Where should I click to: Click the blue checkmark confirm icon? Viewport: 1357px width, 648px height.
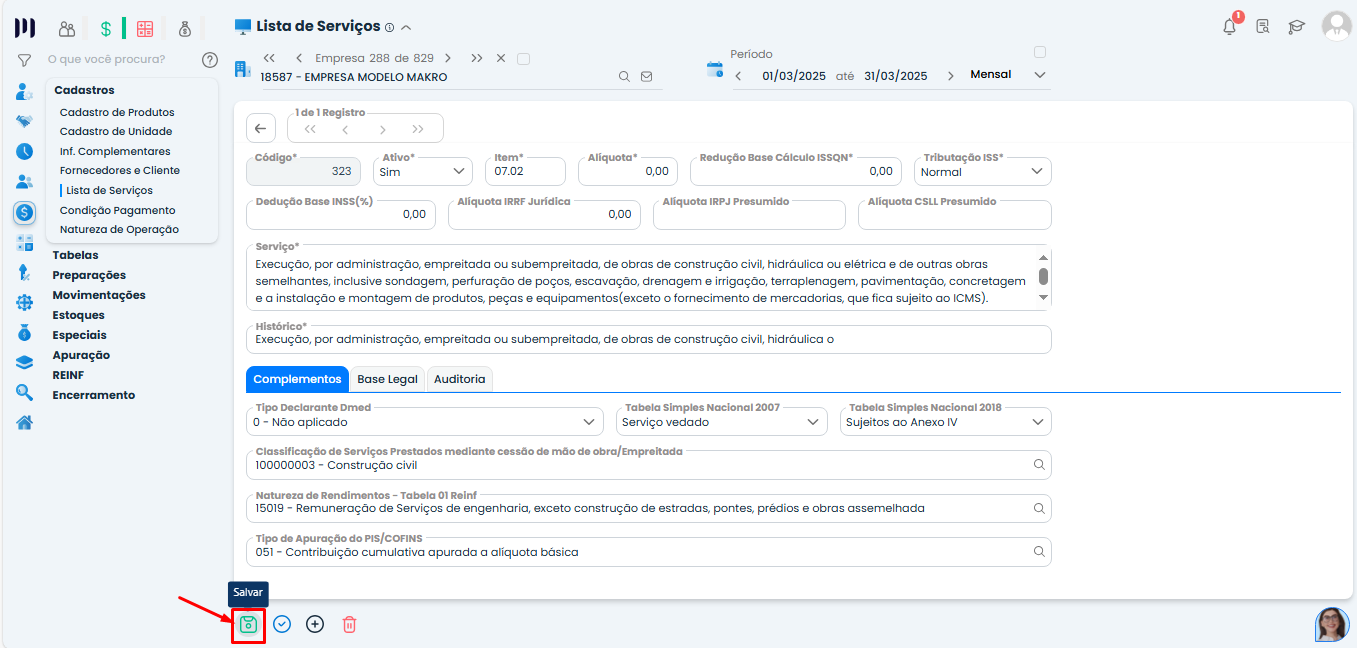pos(282,625)
